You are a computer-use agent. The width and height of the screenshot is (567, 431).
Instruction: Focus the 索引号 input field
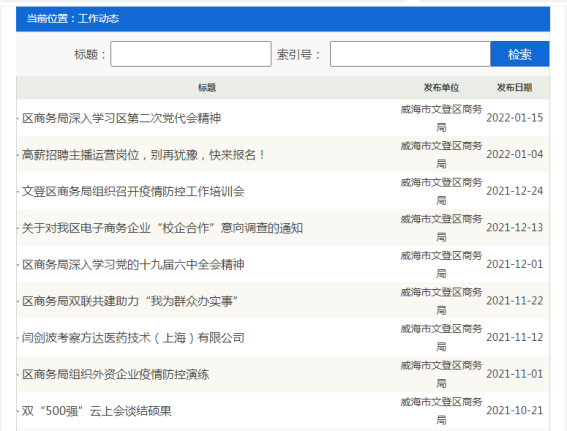click(x=410, y=54)
